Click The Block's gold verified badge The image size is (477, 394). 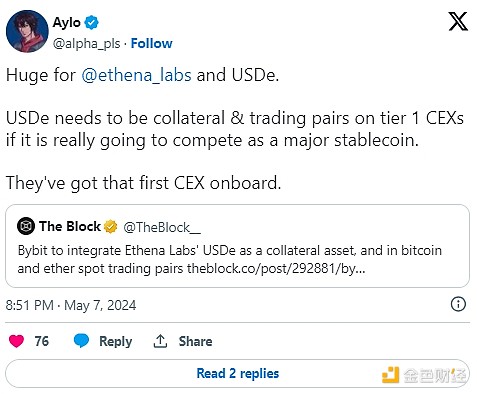point(111,227)
